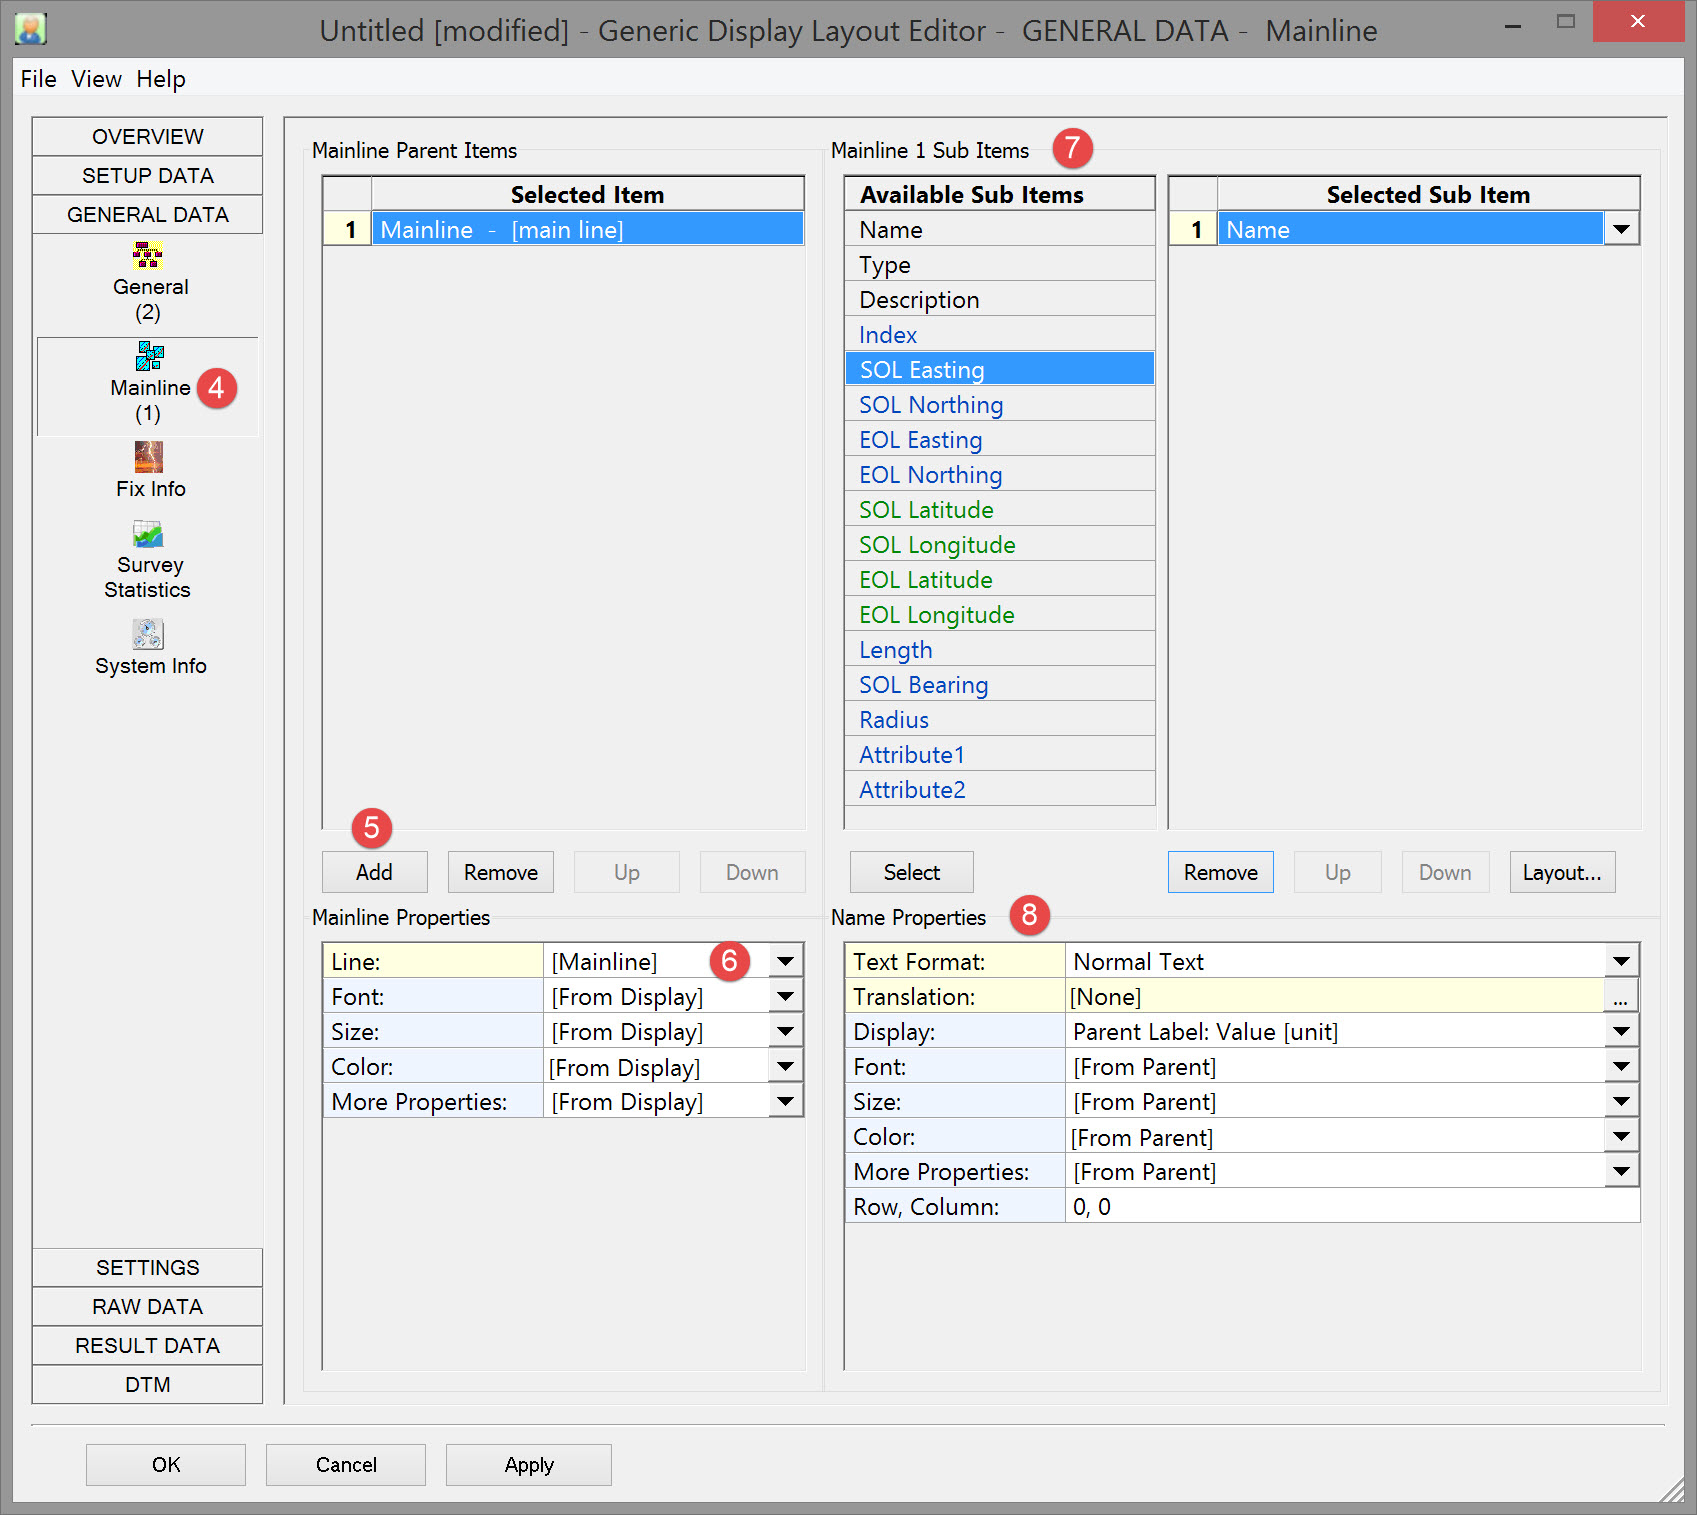Select the Mainline icon in sidebar
1697x1515 pixels.
click(x=149, y=357)
